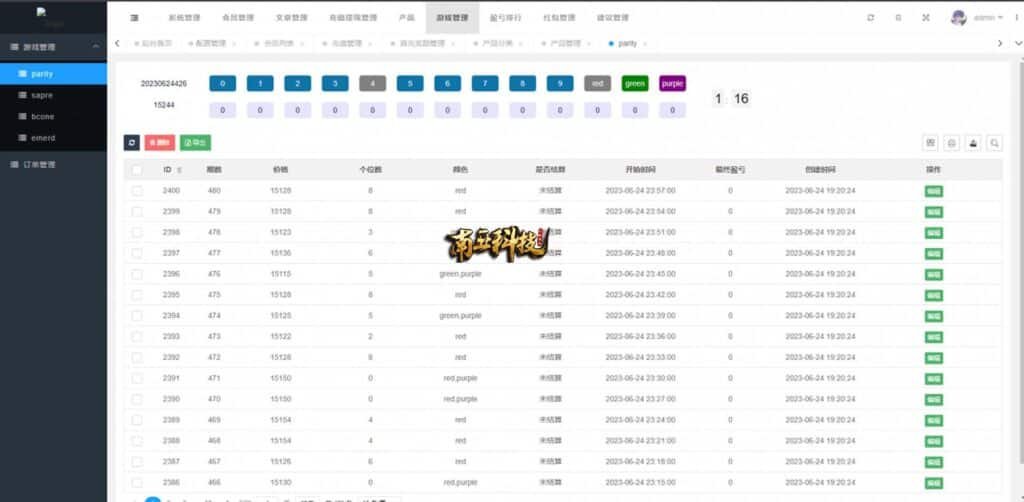
Task: Click the dark table refresh button
Action: 131,143
